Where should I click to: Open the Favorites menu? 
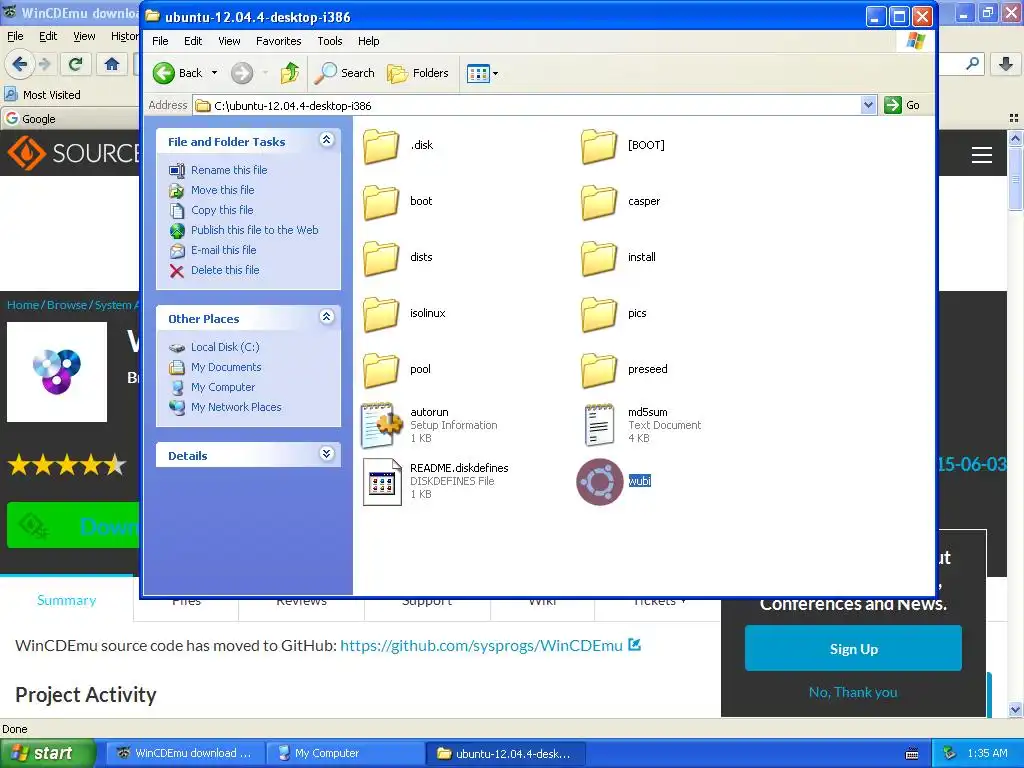coord(279,41)
